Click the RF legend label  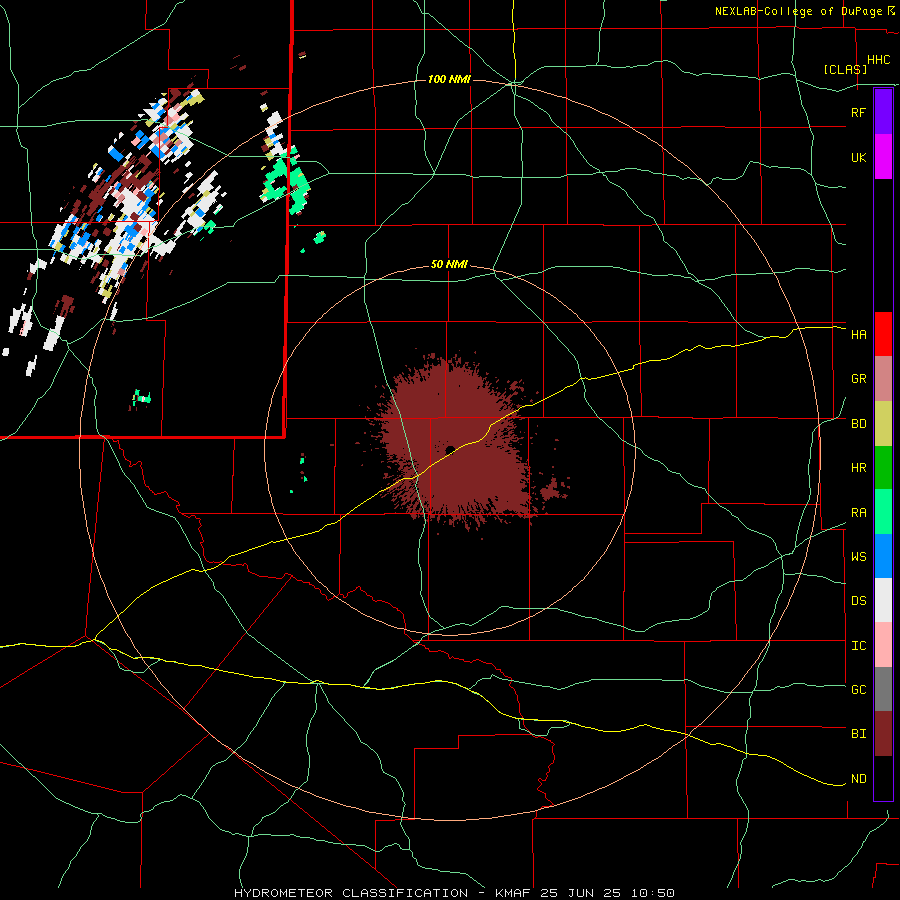tap(858, 112)
